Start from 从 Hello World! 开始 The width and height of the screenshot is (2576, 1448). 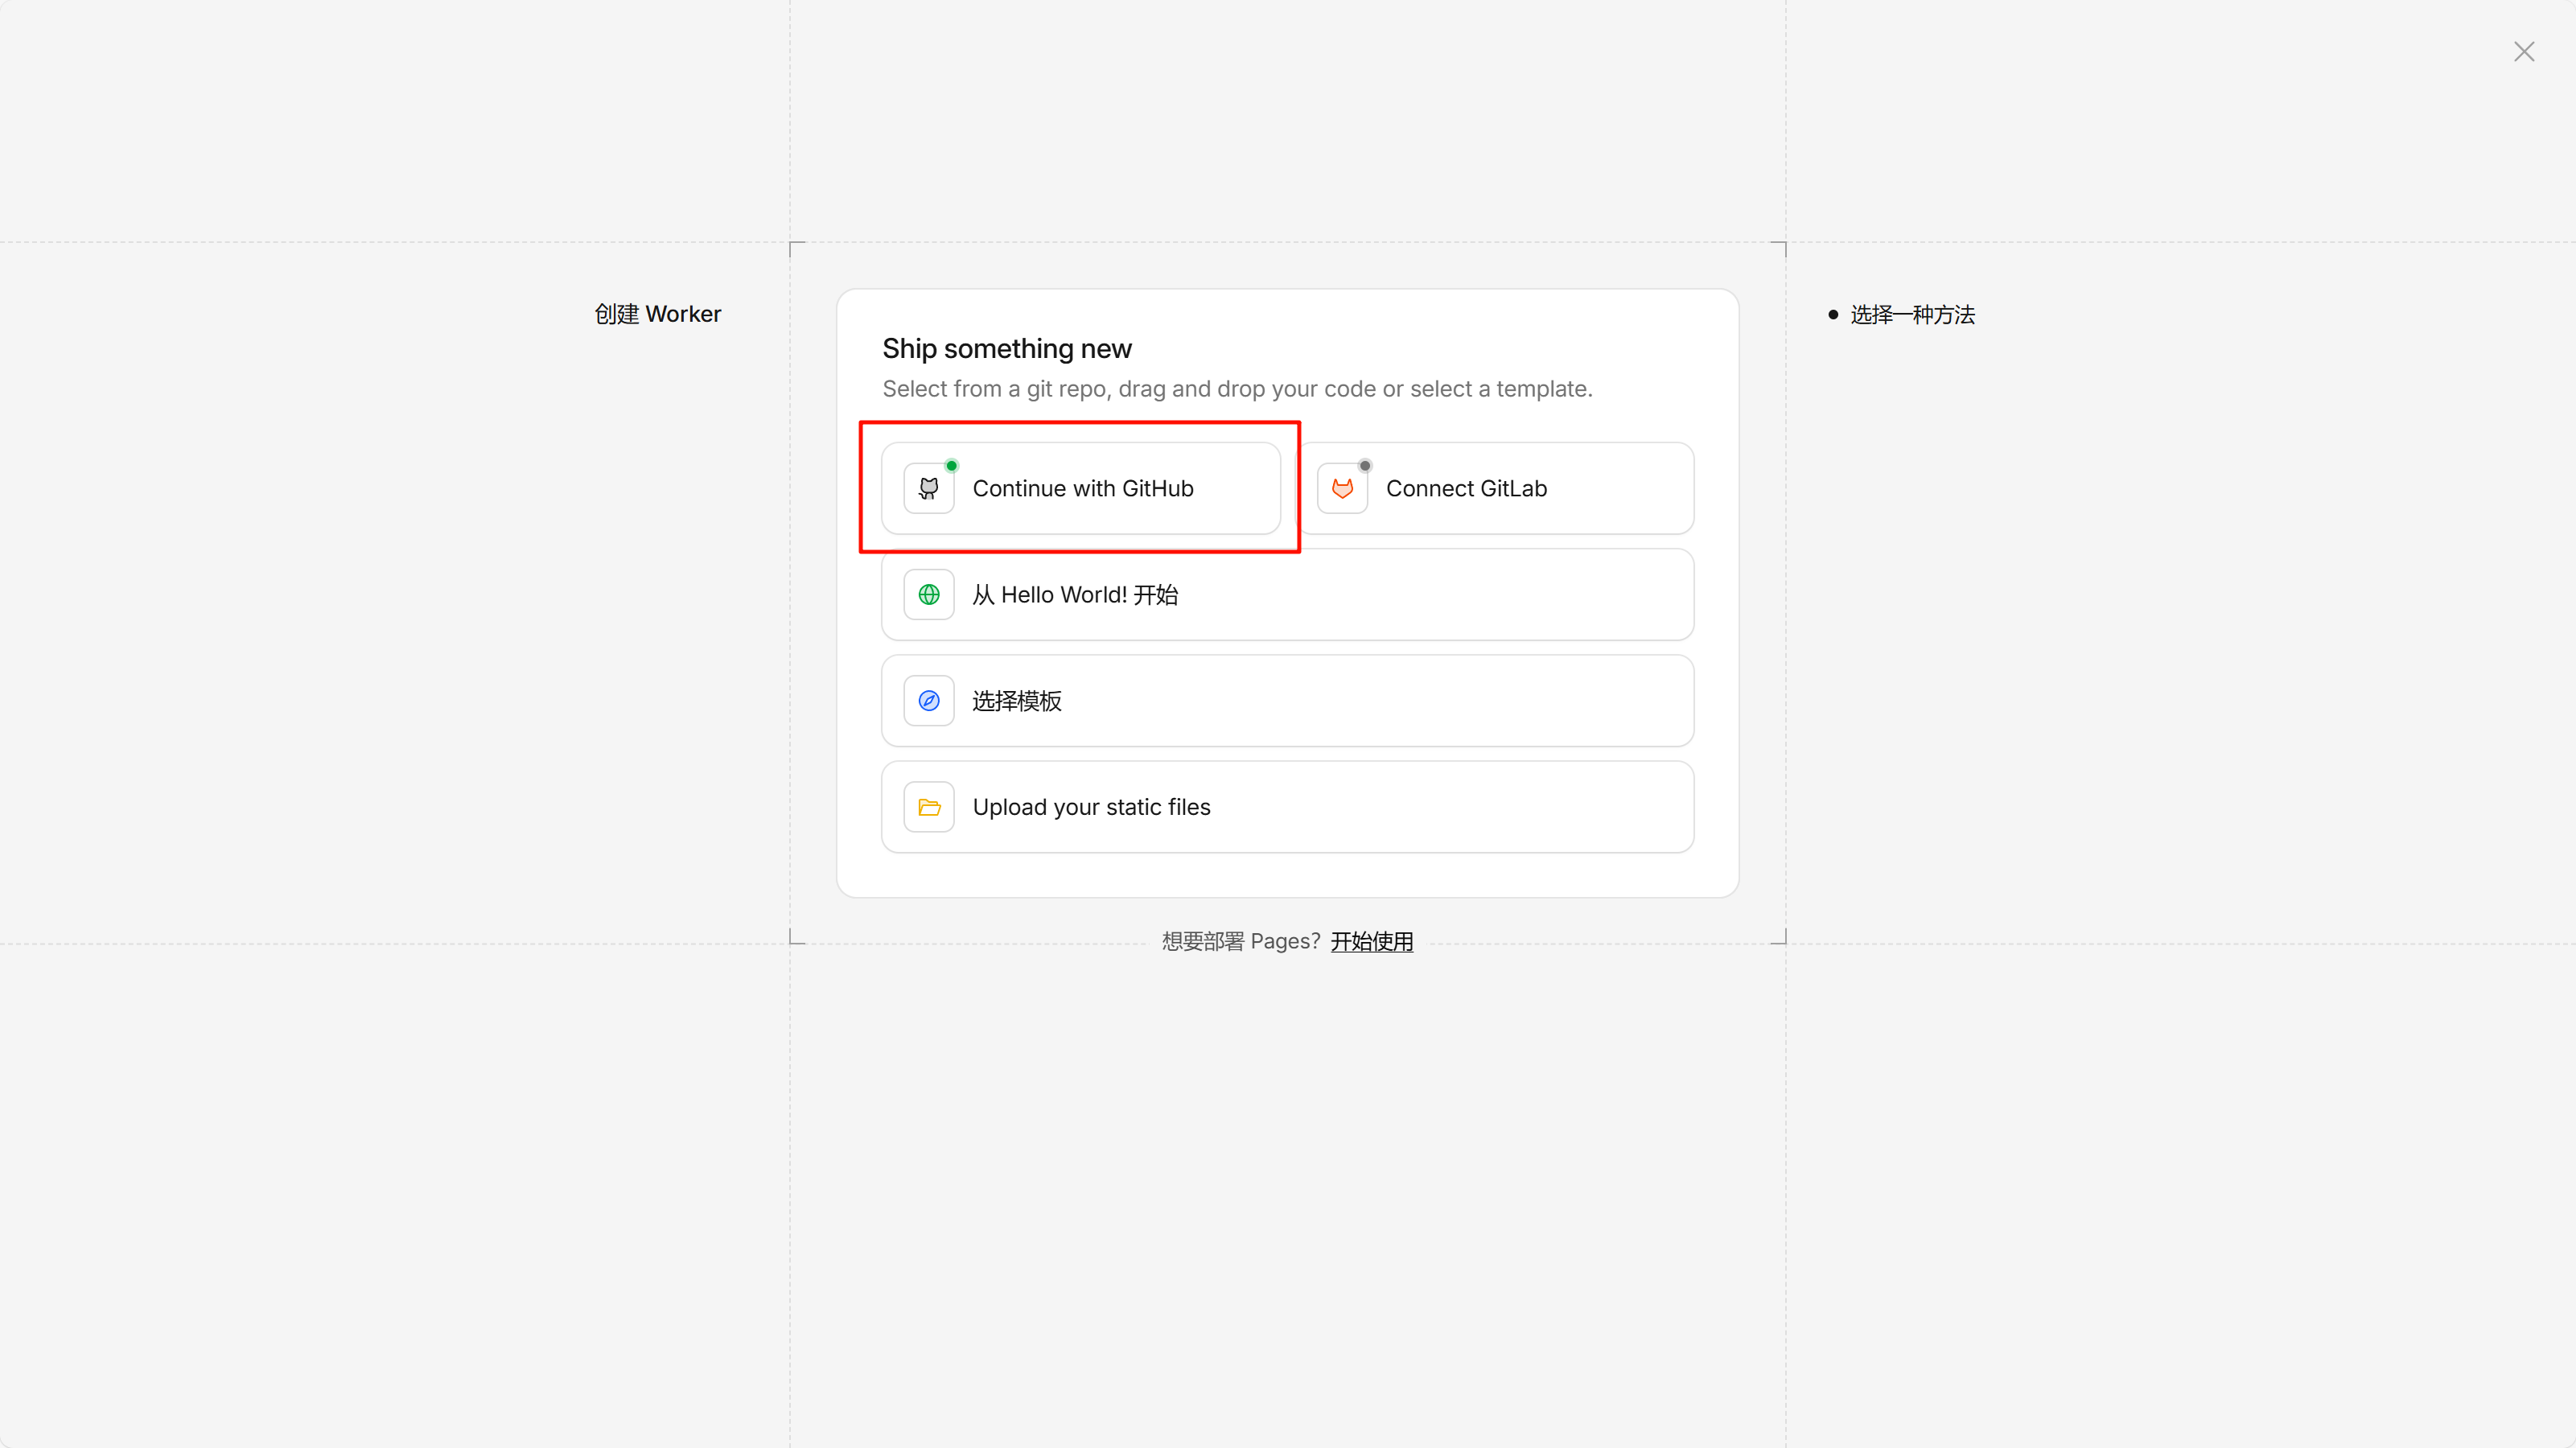click(x=1075, y=594)
